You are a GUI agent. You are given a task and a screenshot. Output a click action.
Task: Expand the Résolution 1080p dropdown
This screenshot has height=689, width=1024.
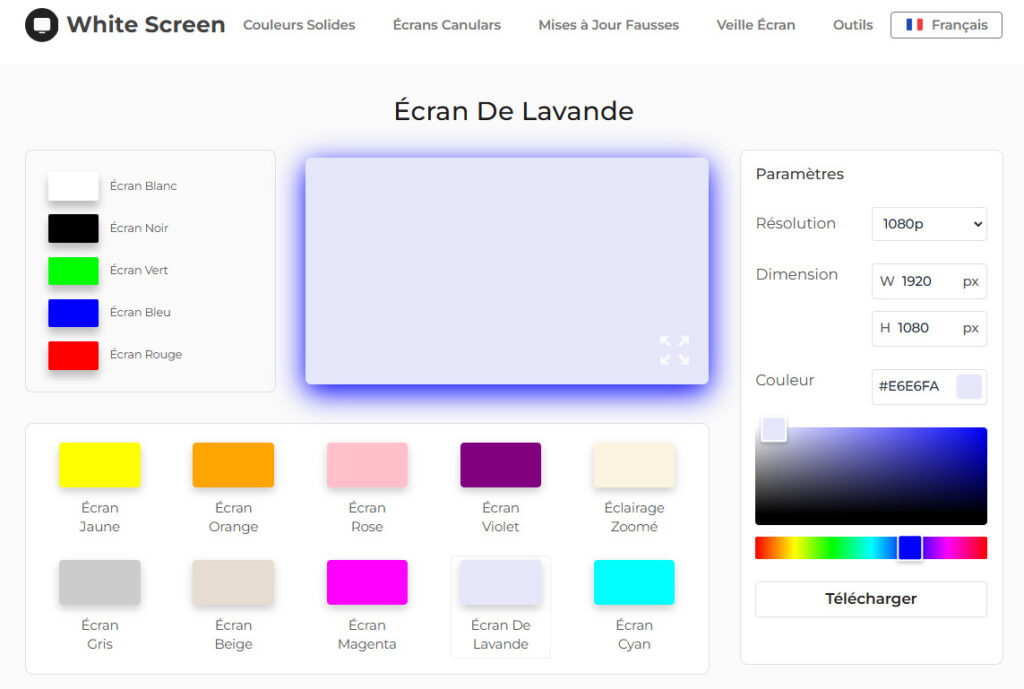tap(928, 224)
